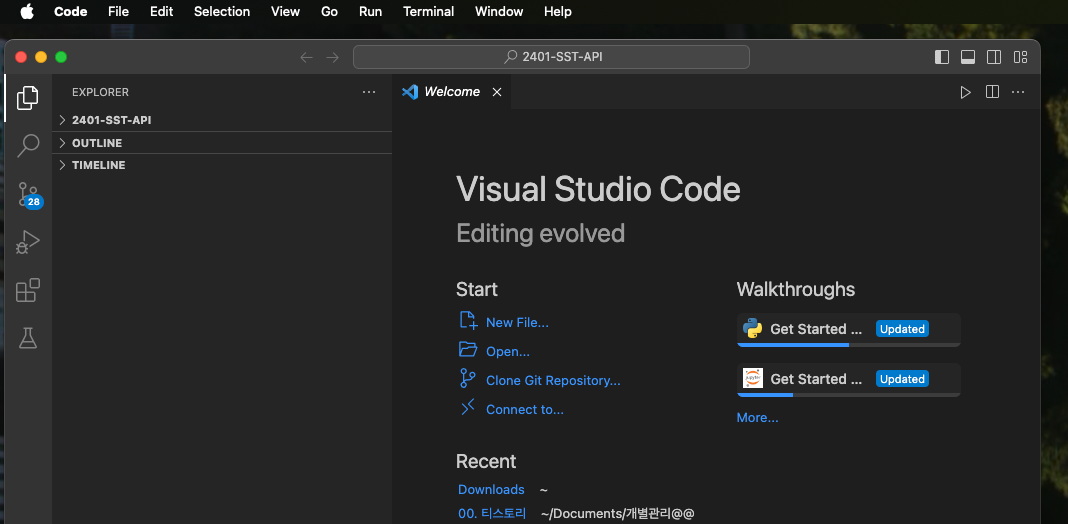Open the File menu
Screen dimensions: 1068x524
(x=119, y=12)
